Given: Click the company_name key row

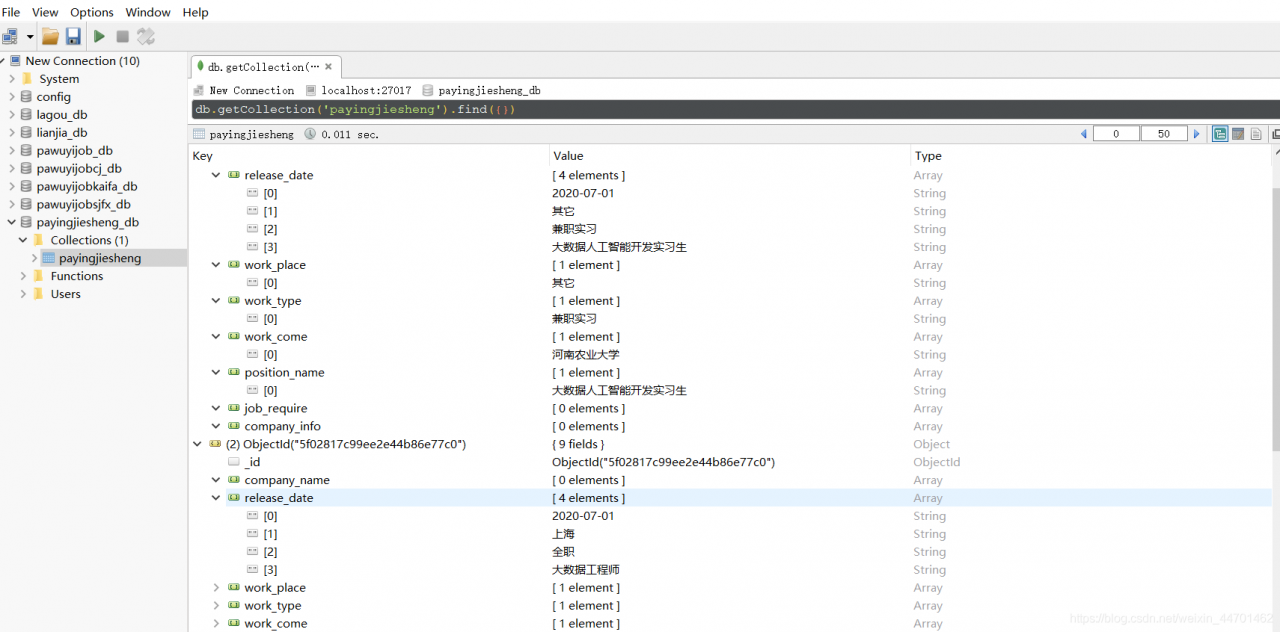Looking at the screenshot, I should coord(287,480).
